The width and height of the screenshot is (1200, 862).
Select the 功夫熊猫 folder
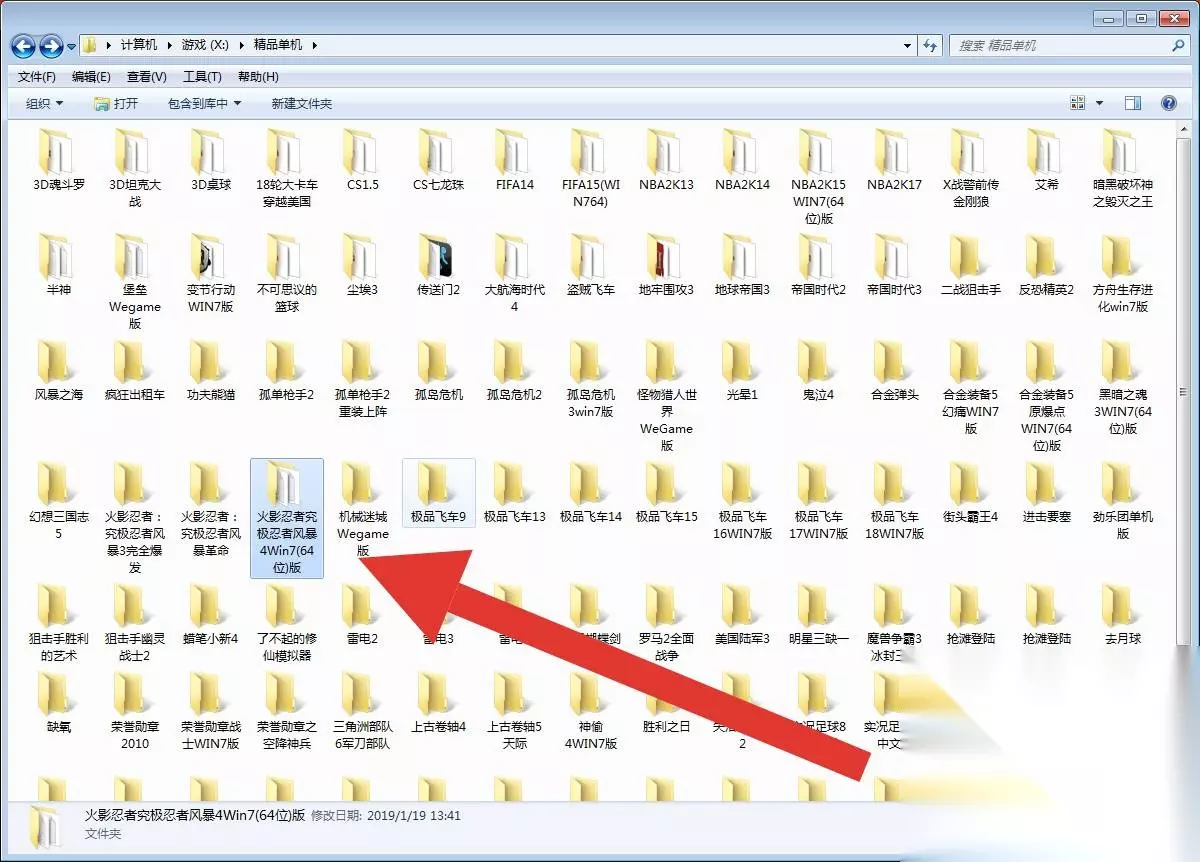click(x=211, y=370)
